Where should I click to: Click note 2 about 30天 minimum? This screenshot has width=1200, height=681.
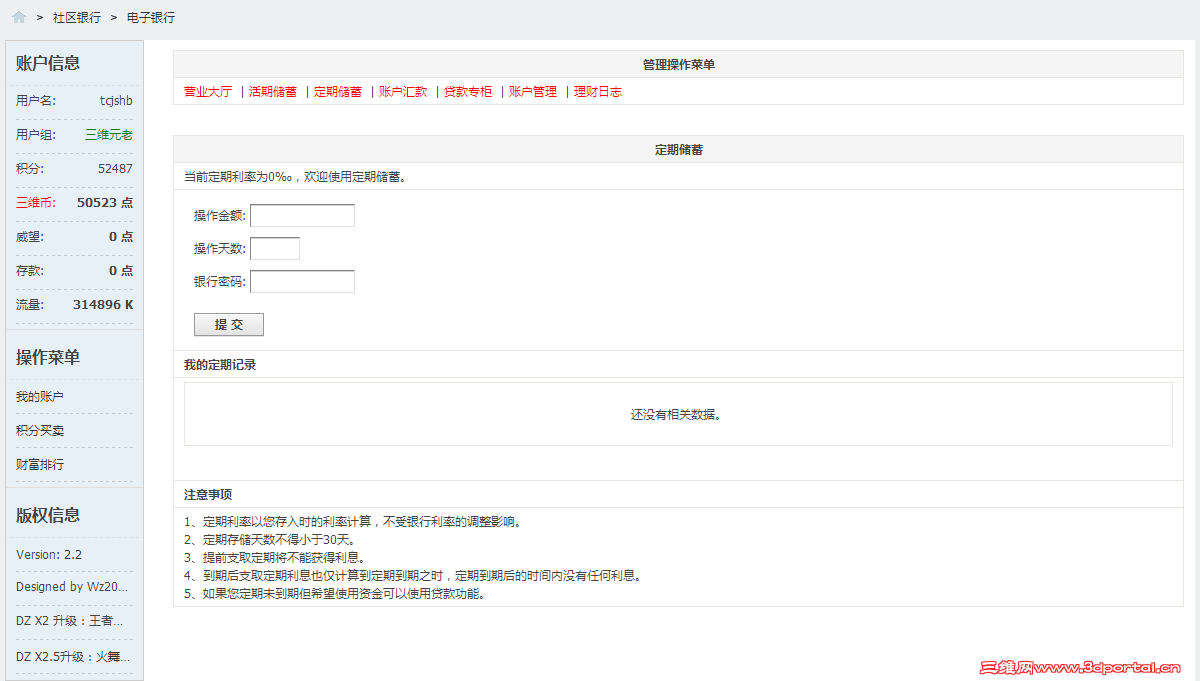point(270,540)
